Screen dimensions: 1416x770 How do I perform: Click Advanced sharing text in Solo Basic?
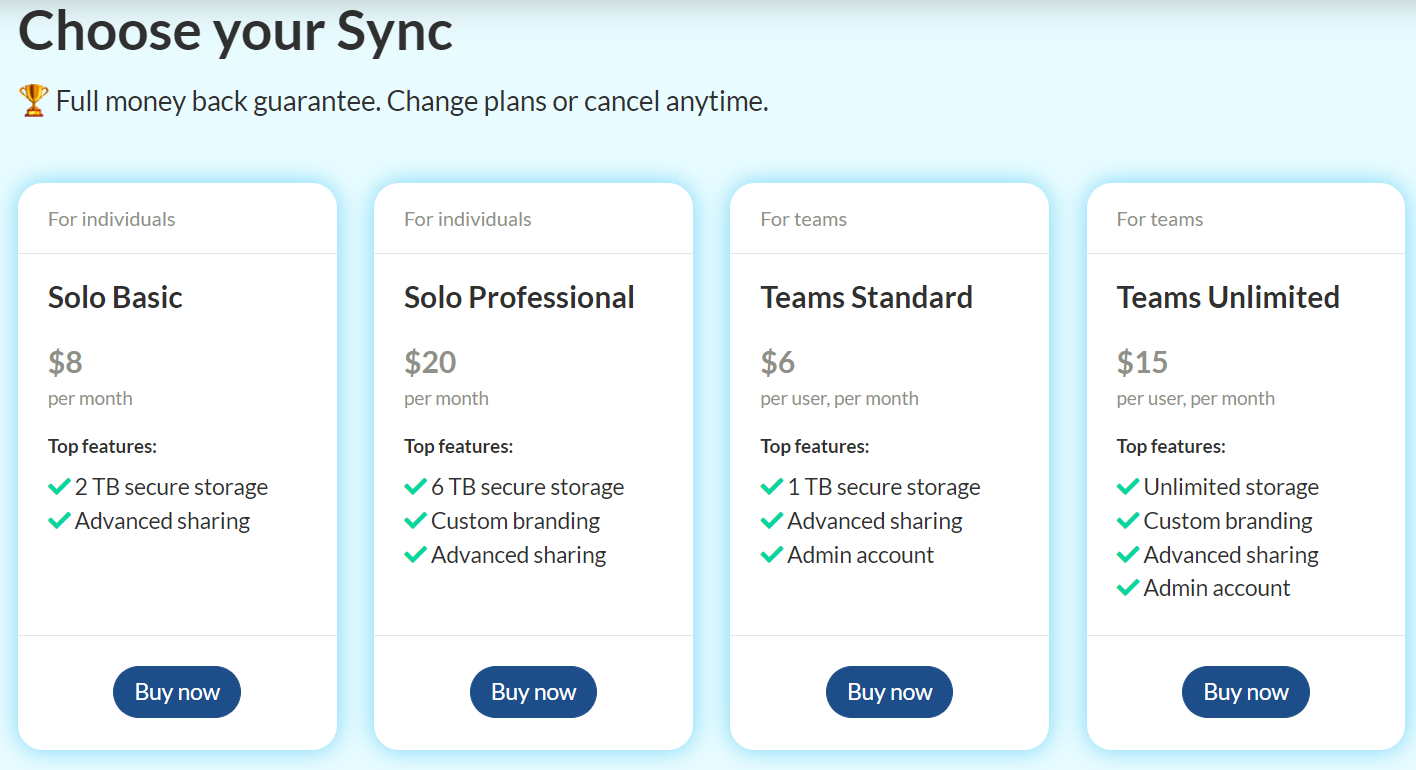coord(162,521)
